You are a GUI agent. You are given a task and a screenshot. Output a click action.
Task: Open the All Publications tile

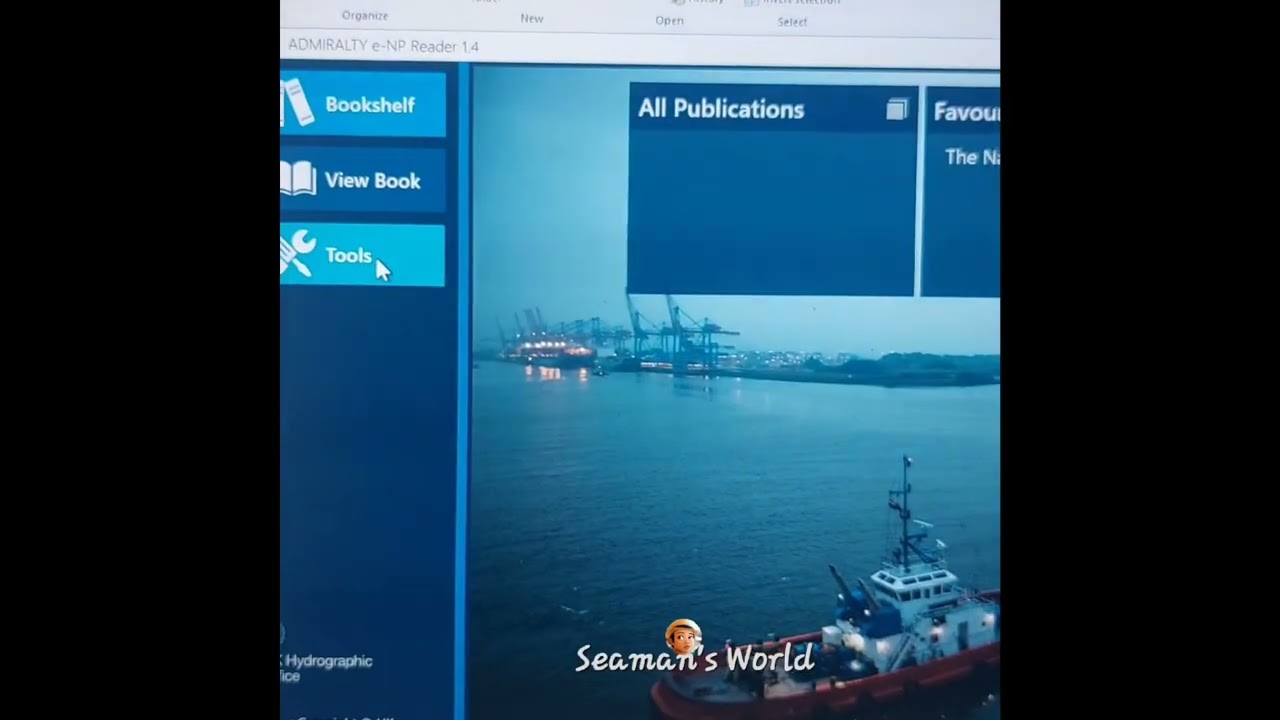pos(771,190)
